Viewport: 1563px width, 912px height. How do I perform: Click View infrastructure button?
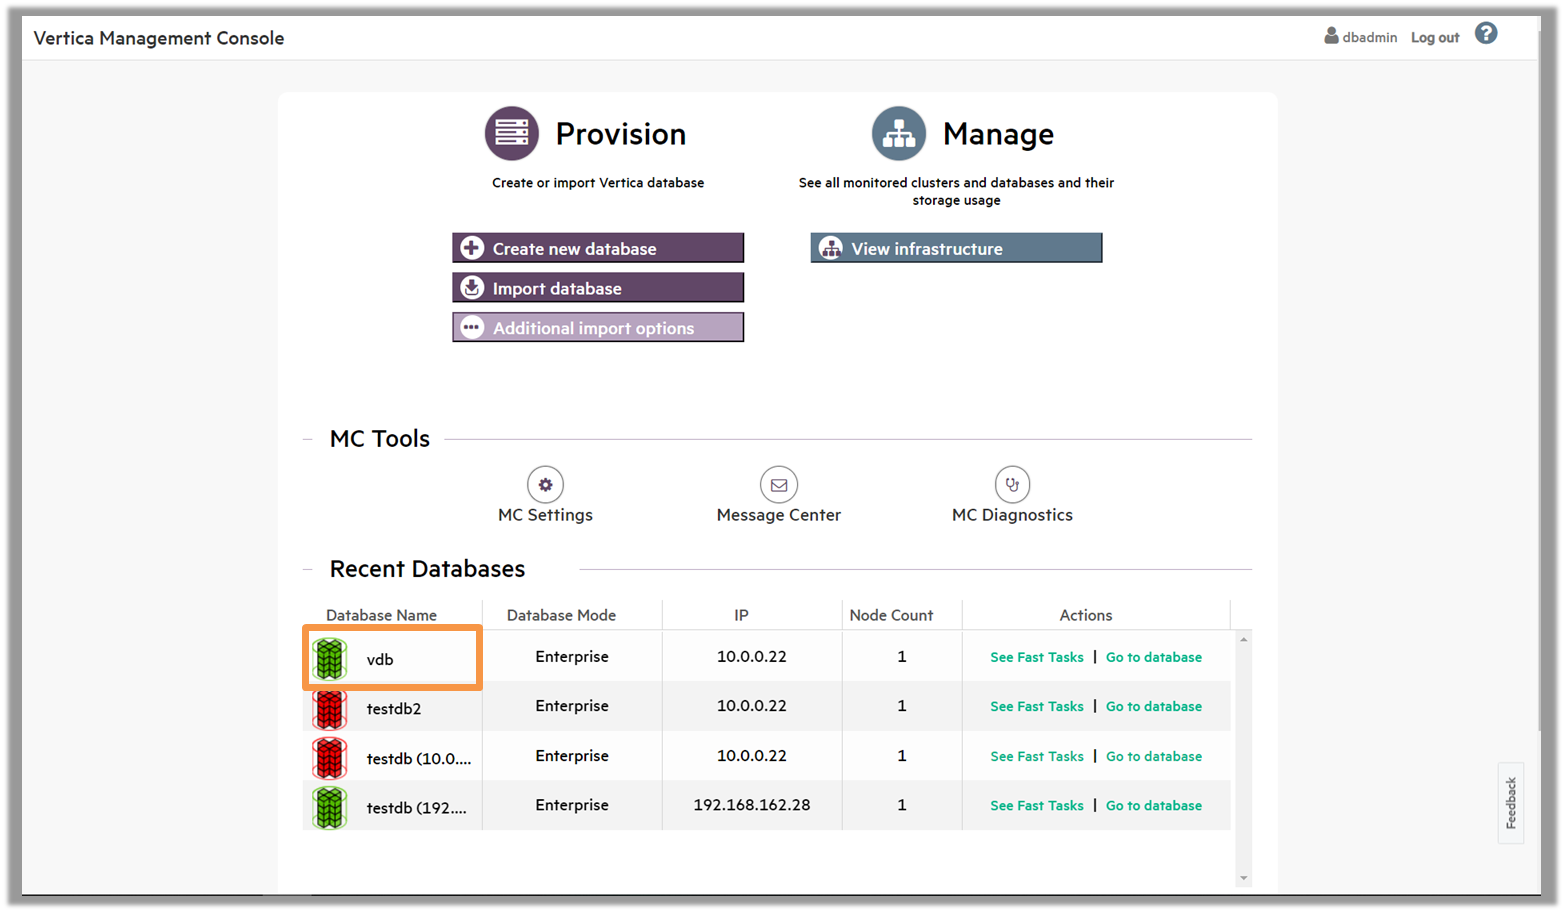(955, 248)
